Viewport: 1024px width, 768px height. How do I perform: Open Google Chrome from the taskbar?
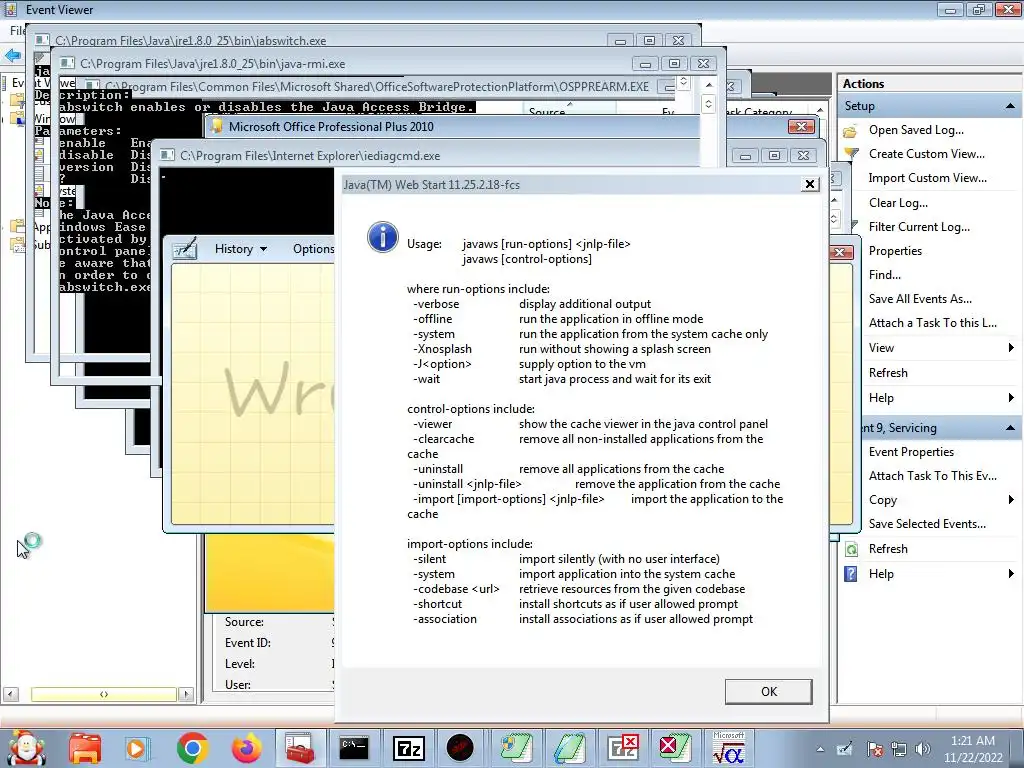point(192,748)
